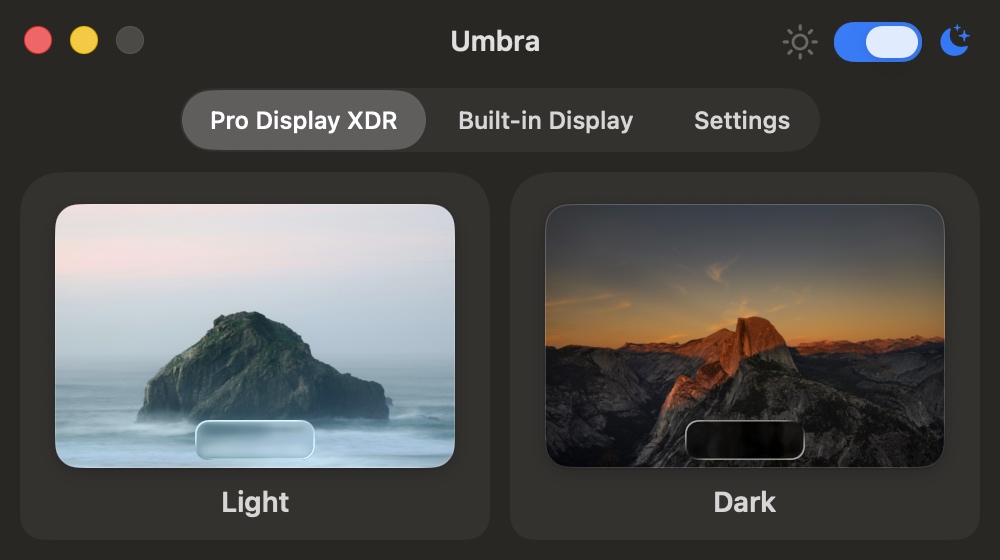Click the Dark label text
Image resolution: width=1000 pixels, height=560 pixels.
[744, 502]
